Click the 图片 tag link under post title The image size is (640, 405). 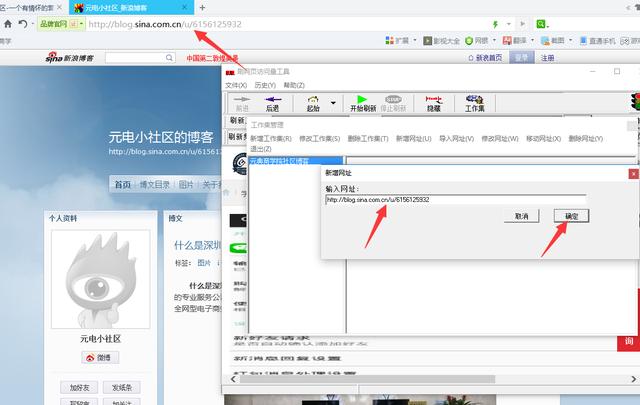(x=204, y=263)
